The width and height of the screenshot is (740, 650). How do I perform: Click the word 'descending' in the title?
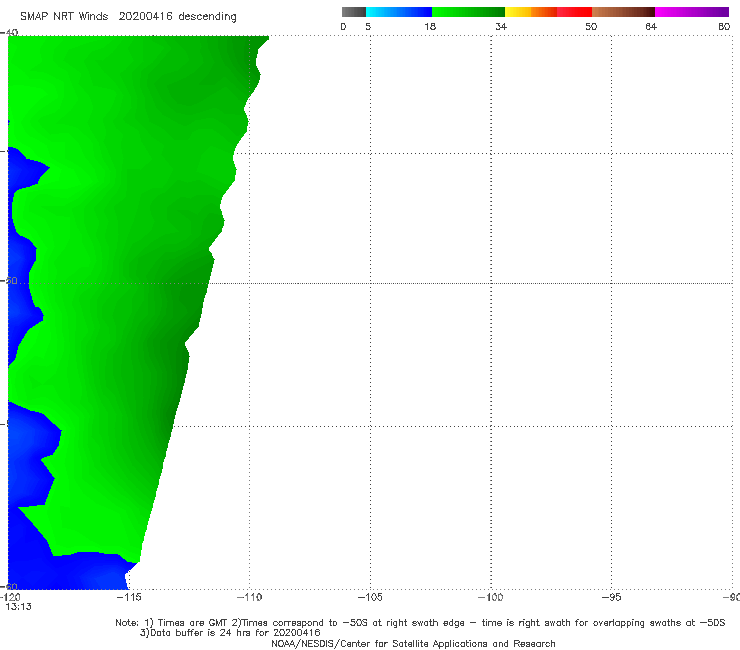click(208, 17)
